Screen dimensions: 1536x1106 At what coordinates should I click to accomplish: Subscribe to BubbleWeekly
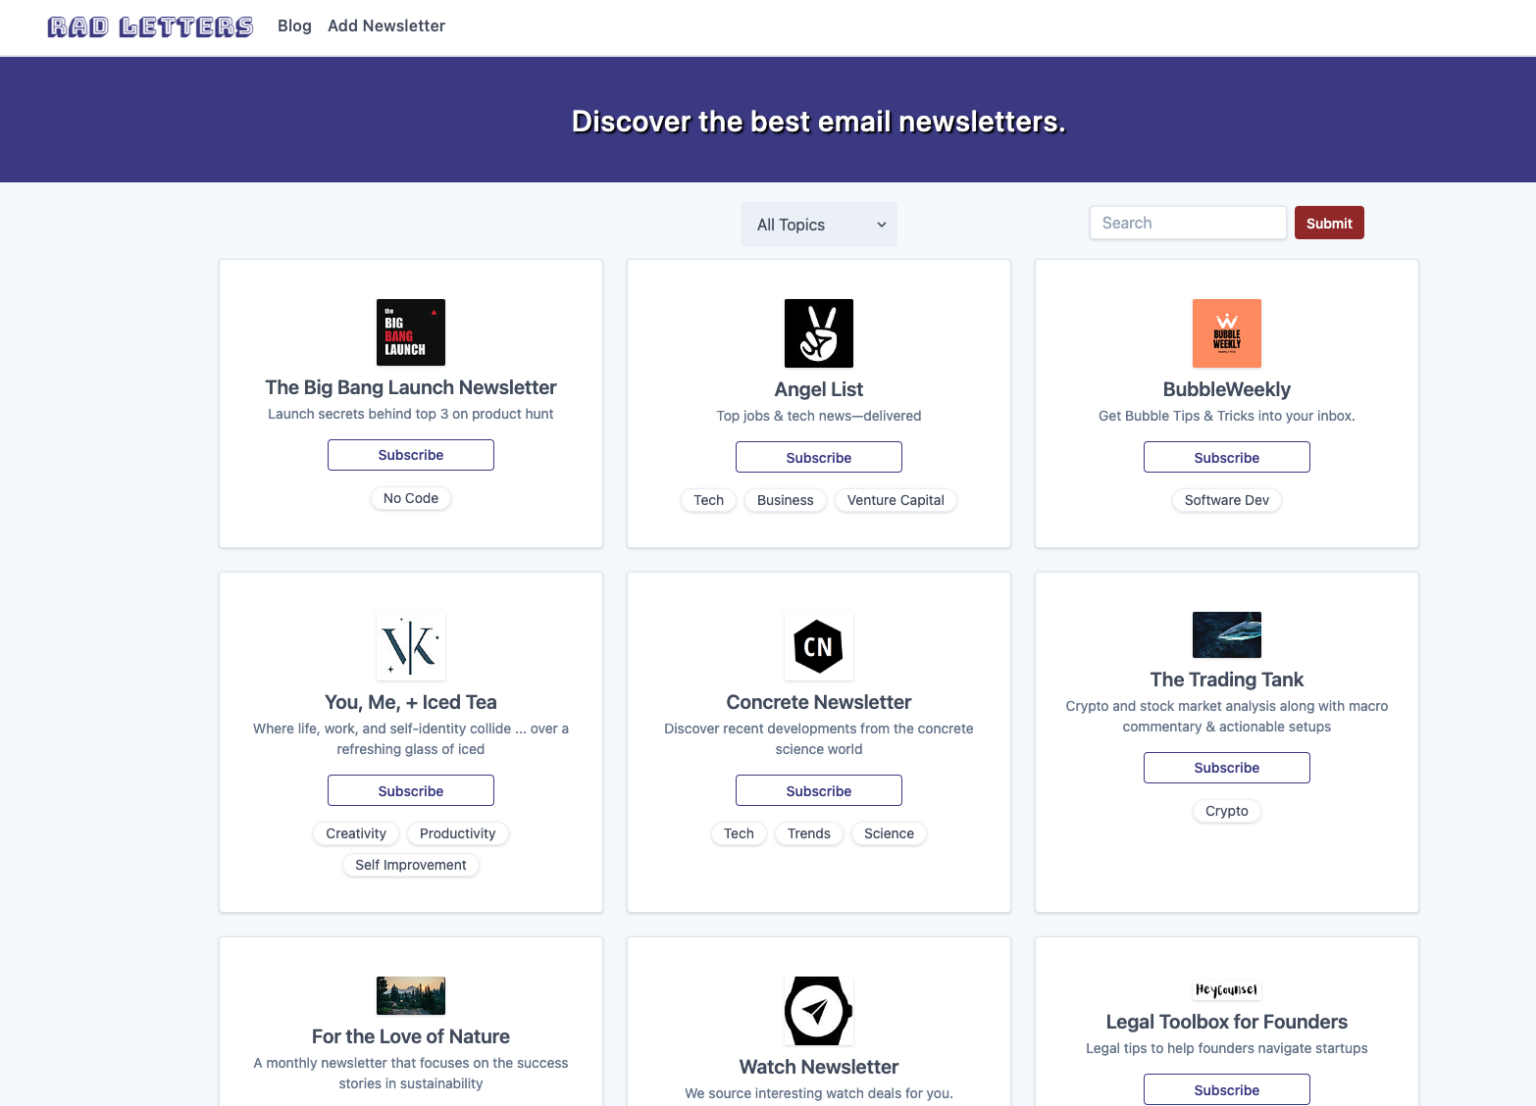[1226, 457]
